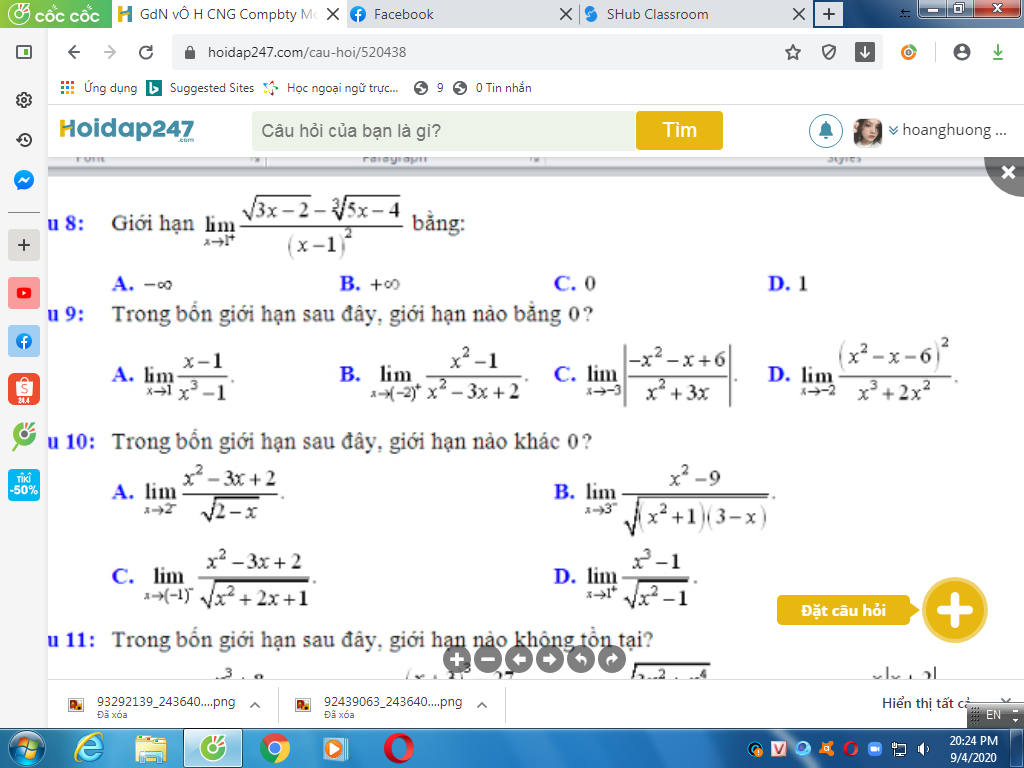Close the SHub Classroom tab
The height and width of the screenshot is (768, 1024).
[x=798, y=14]
